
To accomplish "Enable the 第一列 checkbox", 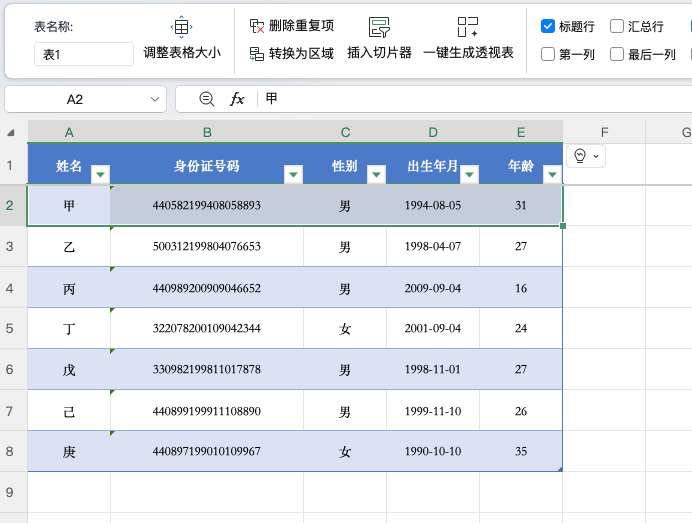I will coord(548,54).
